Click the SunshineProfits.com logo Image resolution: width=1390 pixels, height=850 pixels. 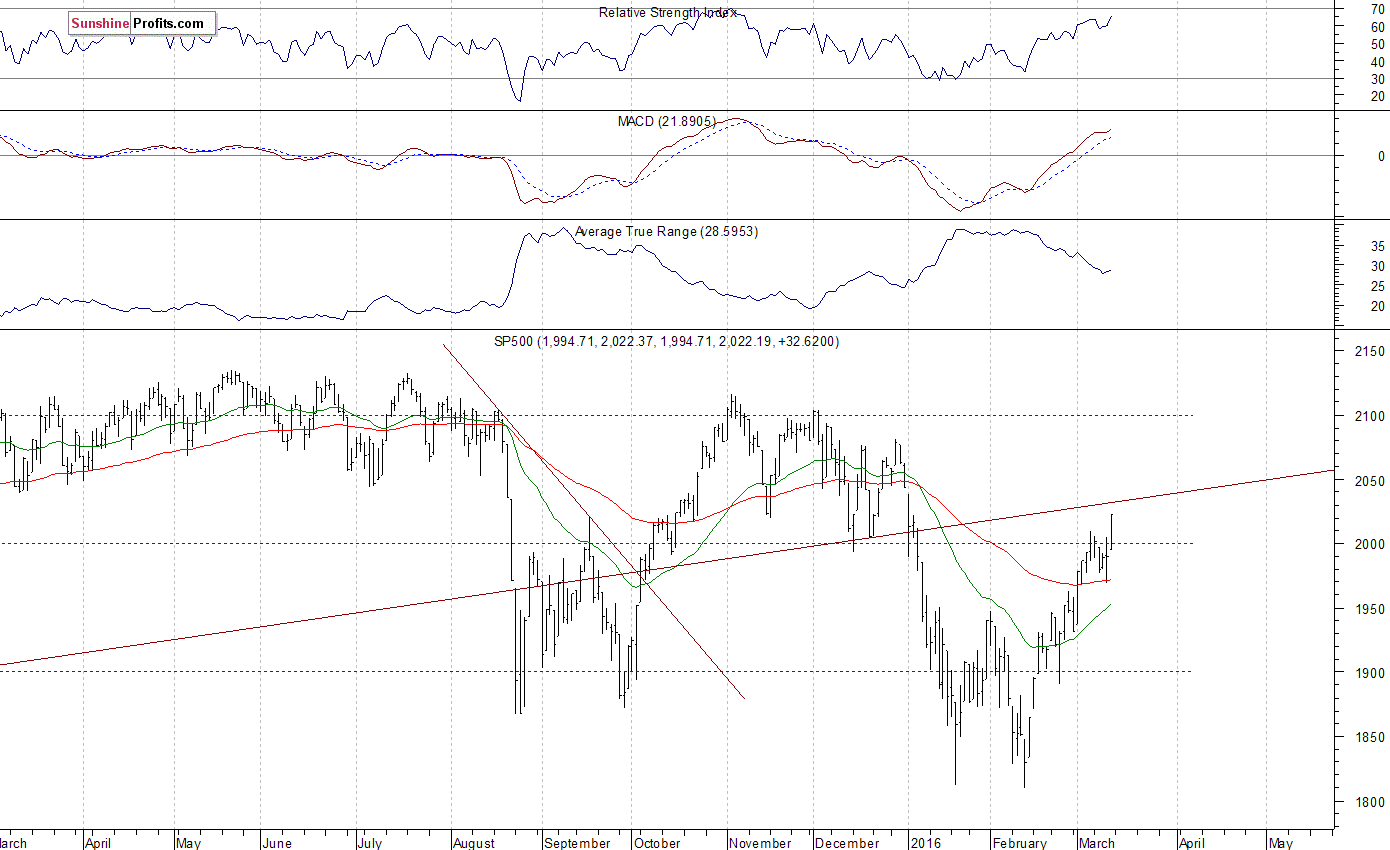tap(141, 23)
